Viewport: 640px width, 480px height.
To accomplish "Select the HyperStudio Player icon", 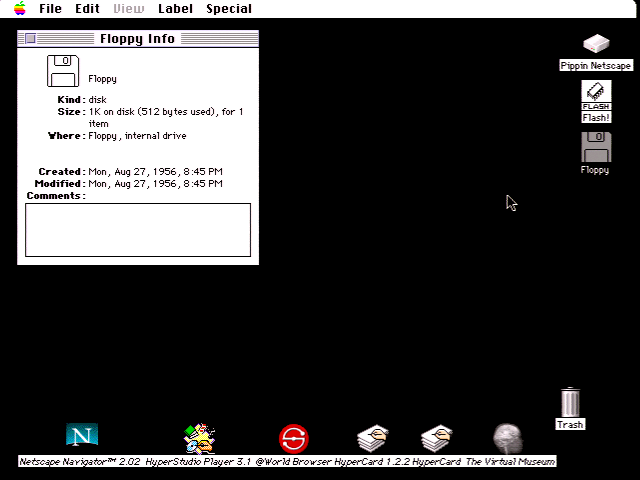I will (199, 438).
